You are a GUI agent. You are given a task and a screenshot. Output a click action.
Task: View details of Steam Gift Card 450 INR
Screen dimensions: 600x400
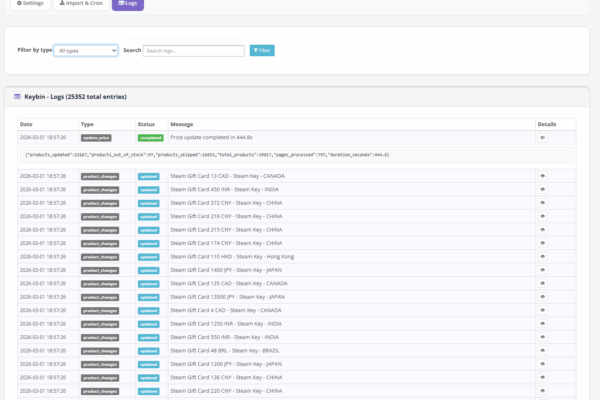[x=543, y=189]
